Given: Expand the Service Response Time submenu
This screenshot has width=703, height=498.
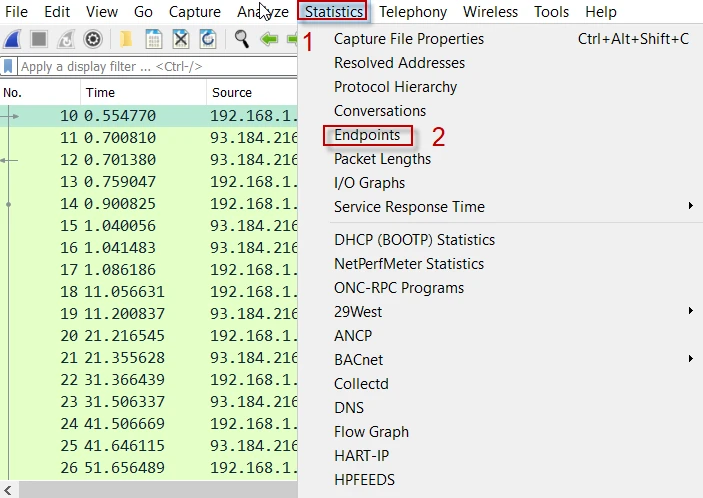Looking at the screenshot, I should pos(409,207).
